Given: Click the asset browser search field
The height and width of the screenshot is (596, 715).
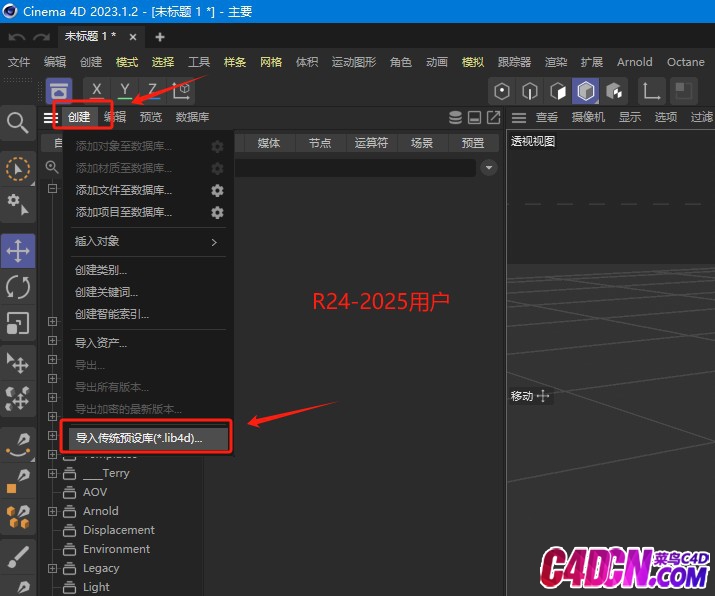Looking at the screenshot, I should [x=355, y=168].
